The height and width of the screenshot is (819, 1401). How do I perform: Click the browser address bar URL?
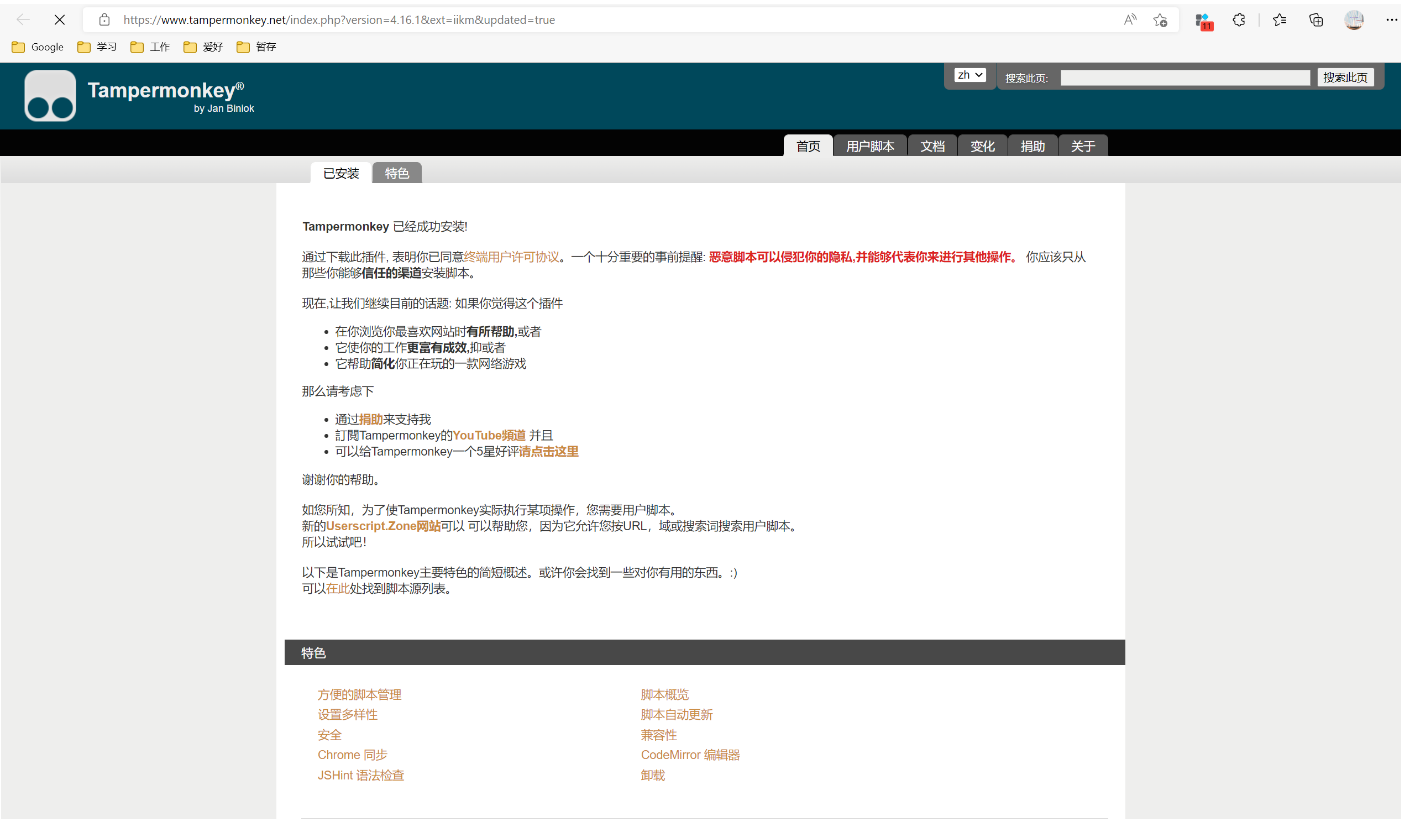pyautogui.click(x=340, y=20)
